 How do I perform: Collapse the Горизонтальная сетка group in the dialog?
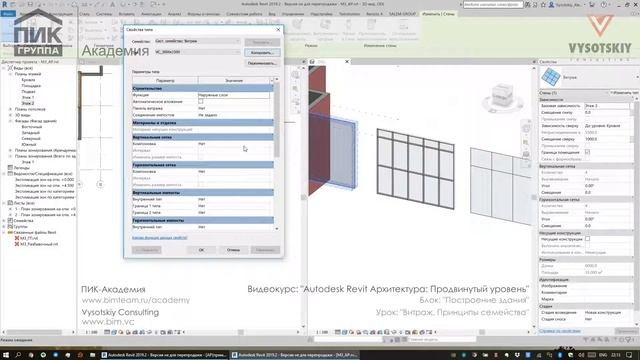(x=202, y=165)
